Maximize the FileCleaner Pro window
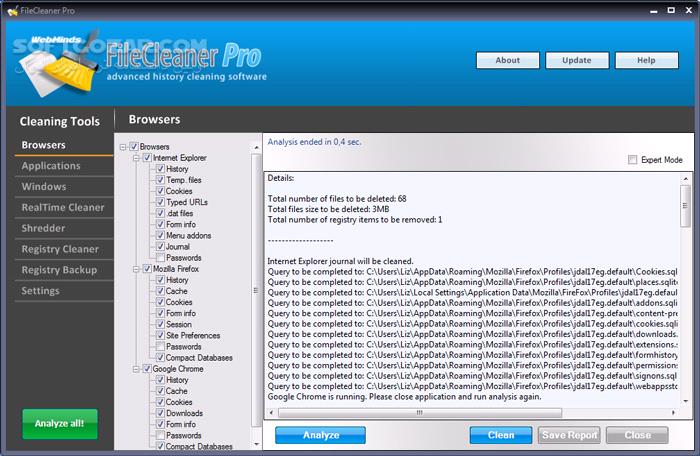This screenshot has width=700, height=456. [x=671, y=10]
